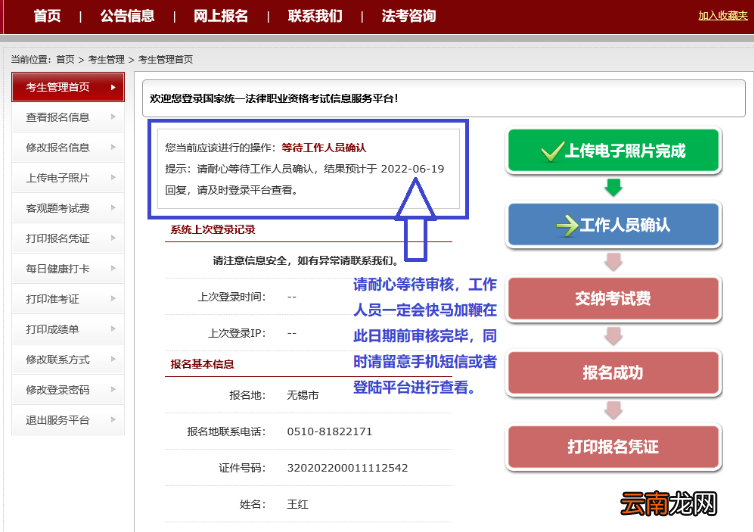754x532 pixels.
Task: Click the arrow icon on 工作人员确认
Action: (x=567, y=226)
